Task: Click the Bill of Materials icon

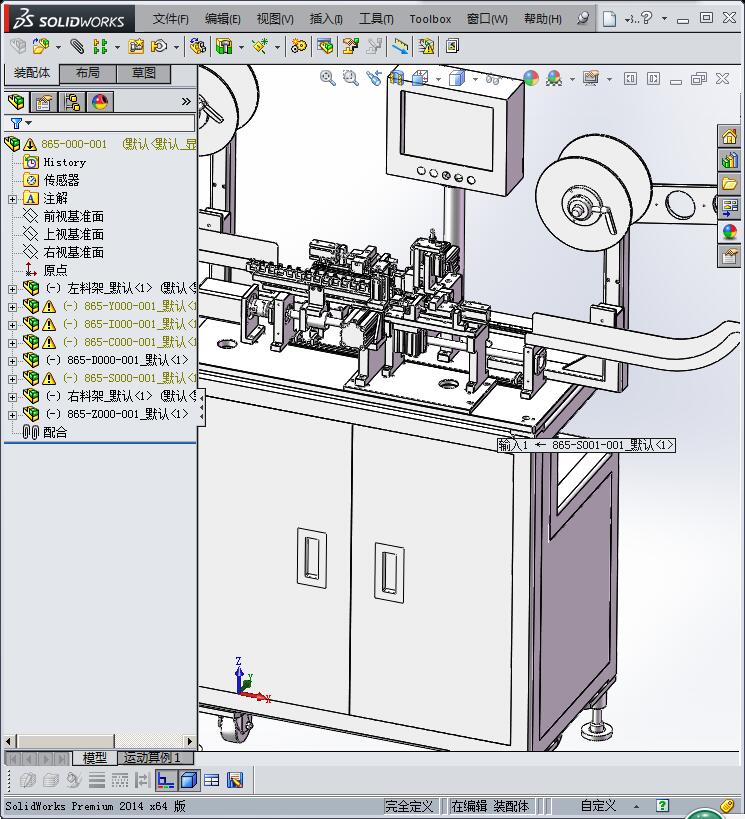Action: [x=325, y=46]
